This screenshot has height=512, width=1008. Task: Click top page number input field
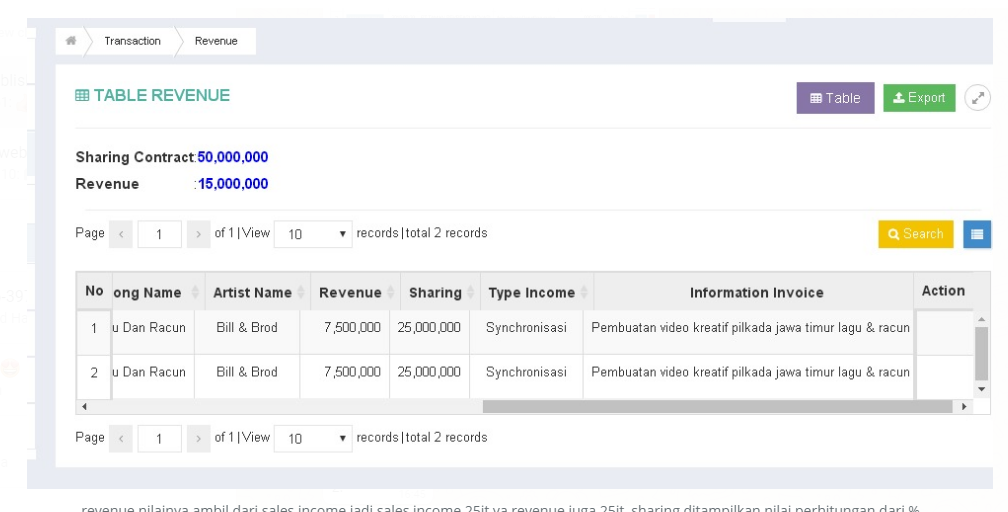pyautogui.click(x=159, y=234)
